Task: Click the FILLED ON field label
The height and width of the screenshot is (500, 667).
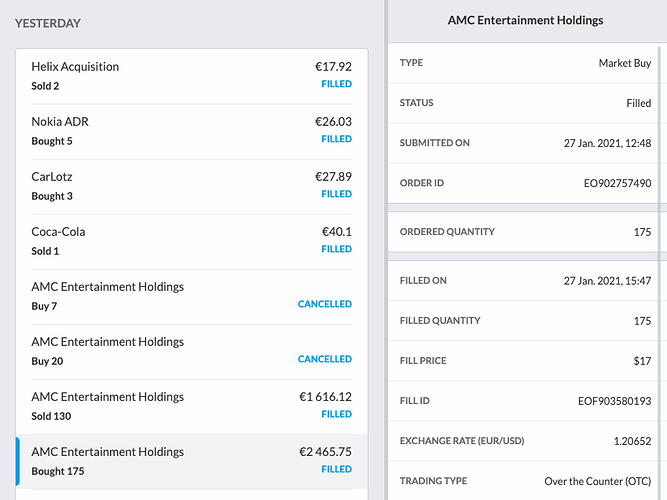Action: [x=423, y=281]
